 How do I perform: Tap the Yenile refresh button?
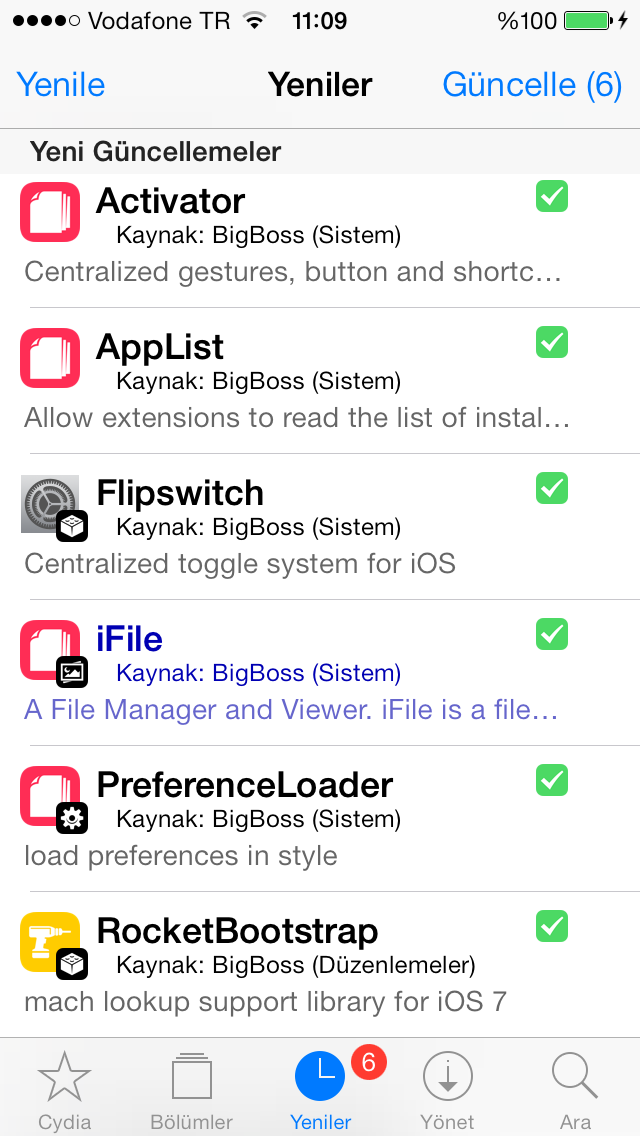point(61,85)
